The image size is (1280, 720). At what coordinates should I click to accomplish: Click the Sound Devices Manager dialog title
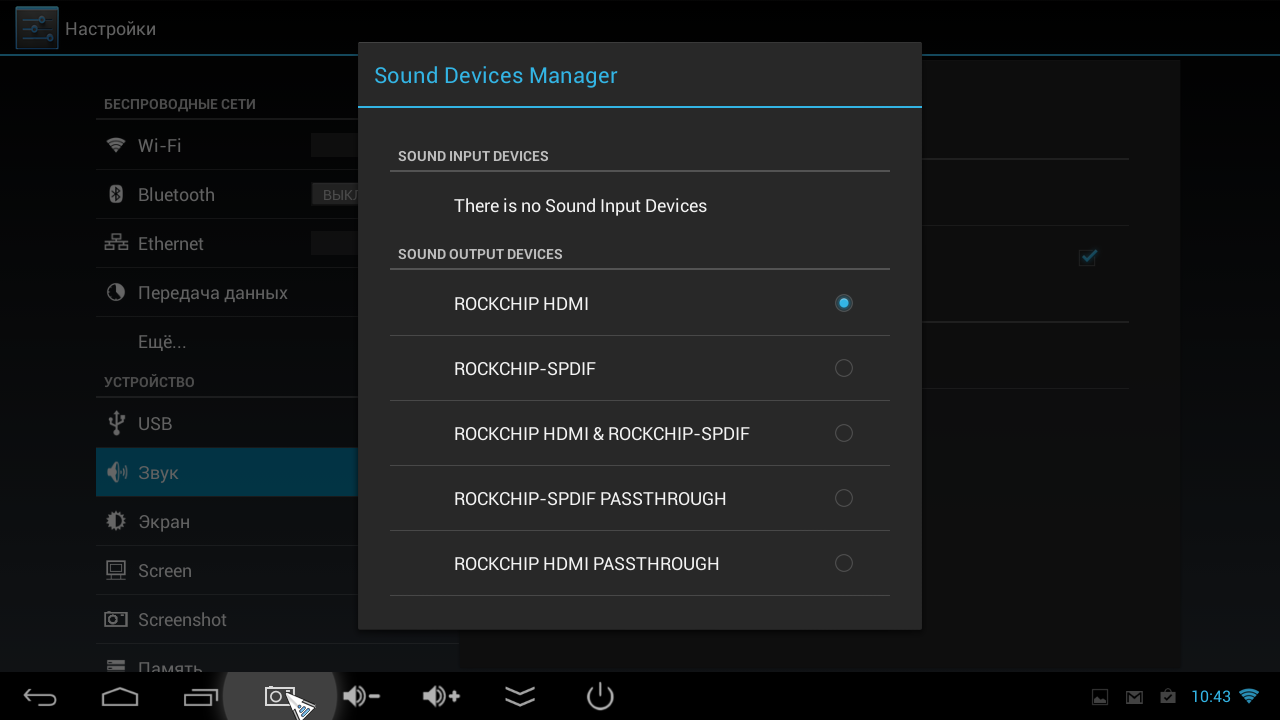click(x=496, y=75)
